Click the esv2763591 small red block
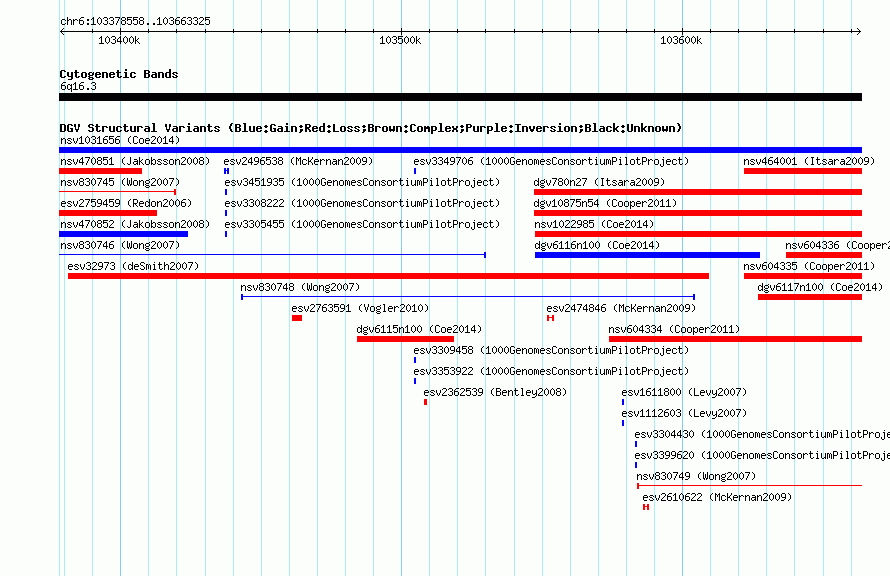 pyautogui.click(x=297, y=318)
